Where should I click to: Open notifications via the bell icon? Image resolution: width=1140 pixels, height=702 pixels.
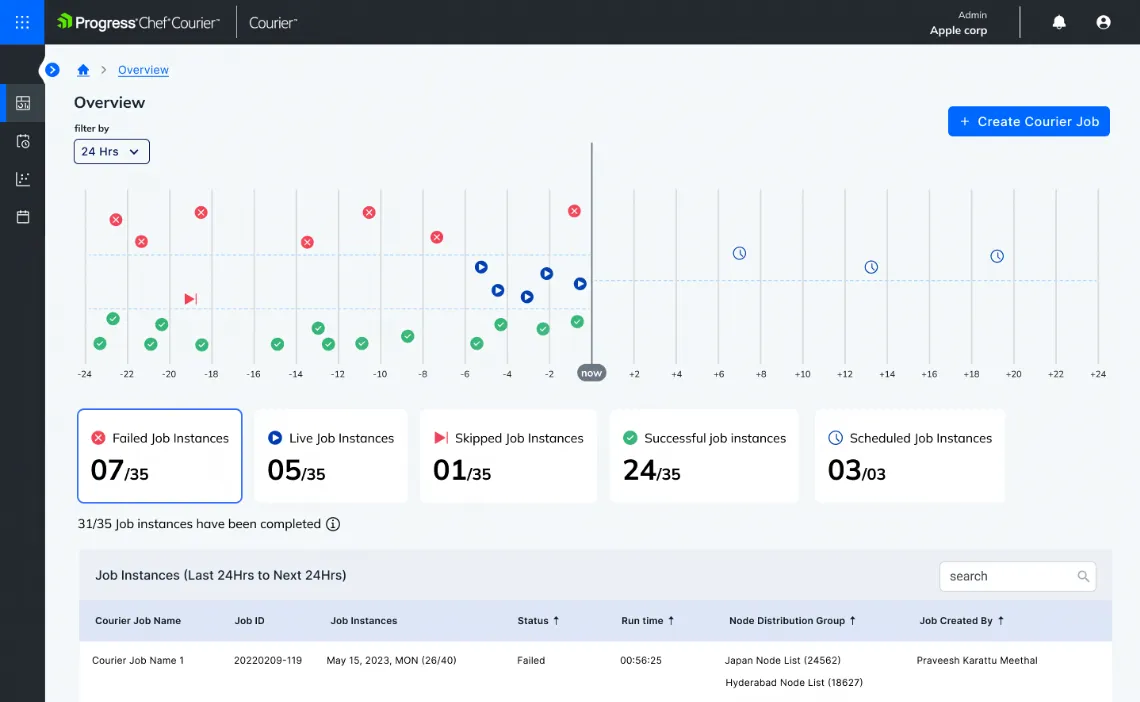[1058, 21]
